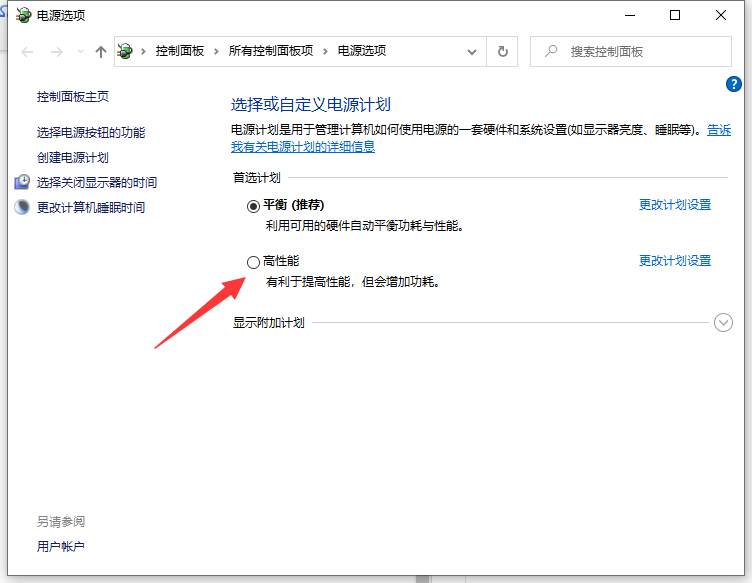The height and width of the screenshot is (583, 752).
Task: Select the 高性能 power plan radio button
Action: (x=253, y=262)
